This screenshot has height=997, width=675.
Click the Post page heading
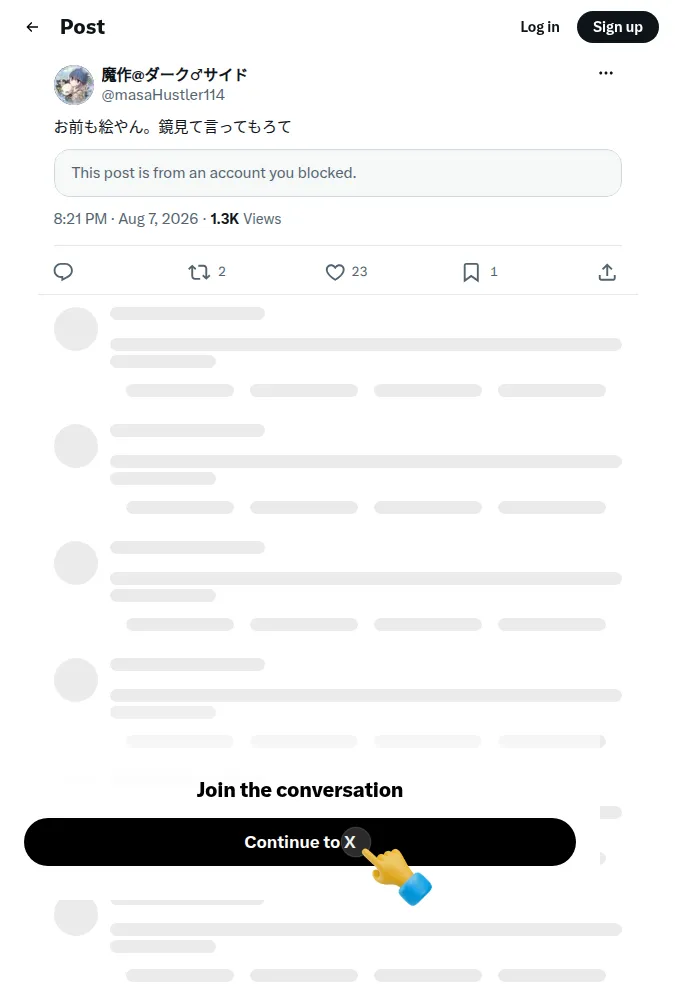click(83, 27)
